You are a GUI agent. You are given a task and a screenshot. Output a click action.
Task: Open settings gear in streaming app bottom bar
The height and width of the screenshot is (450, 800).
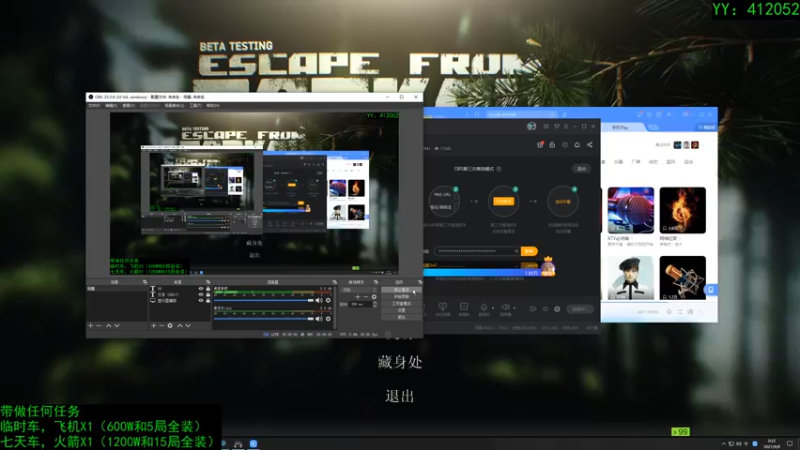557,309
